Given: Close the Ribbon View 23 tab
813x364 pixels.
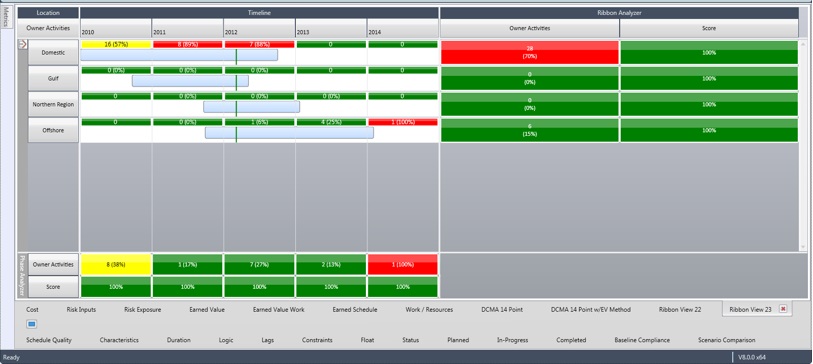Looking at the screenshot, I should (783, 309).
